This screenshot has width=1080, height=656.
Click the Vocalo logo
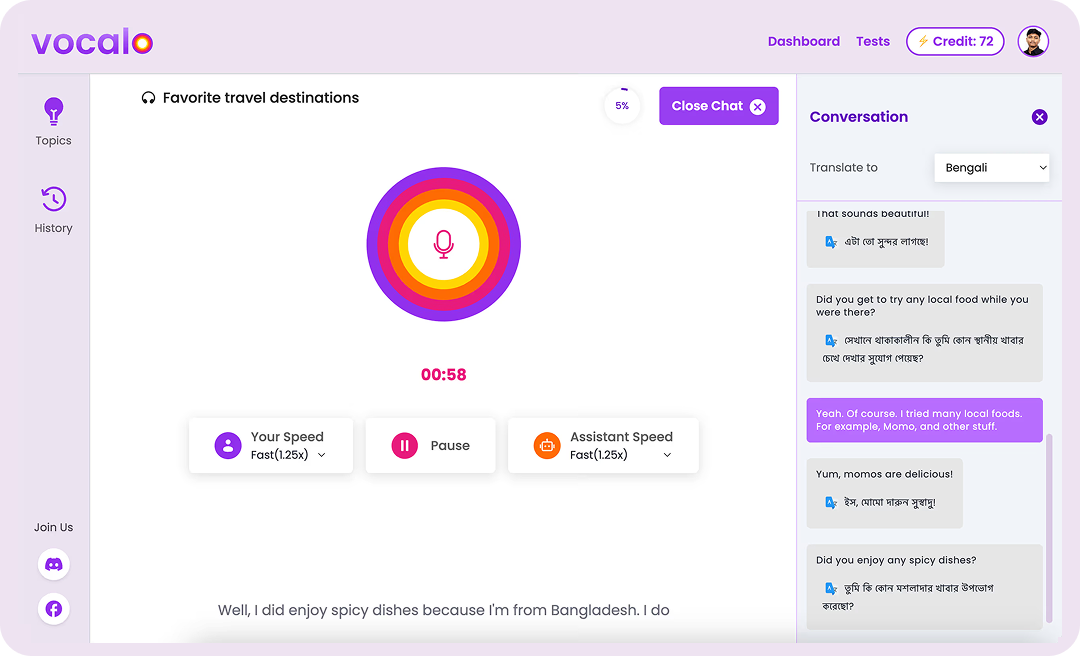click(x=92, y=43)
